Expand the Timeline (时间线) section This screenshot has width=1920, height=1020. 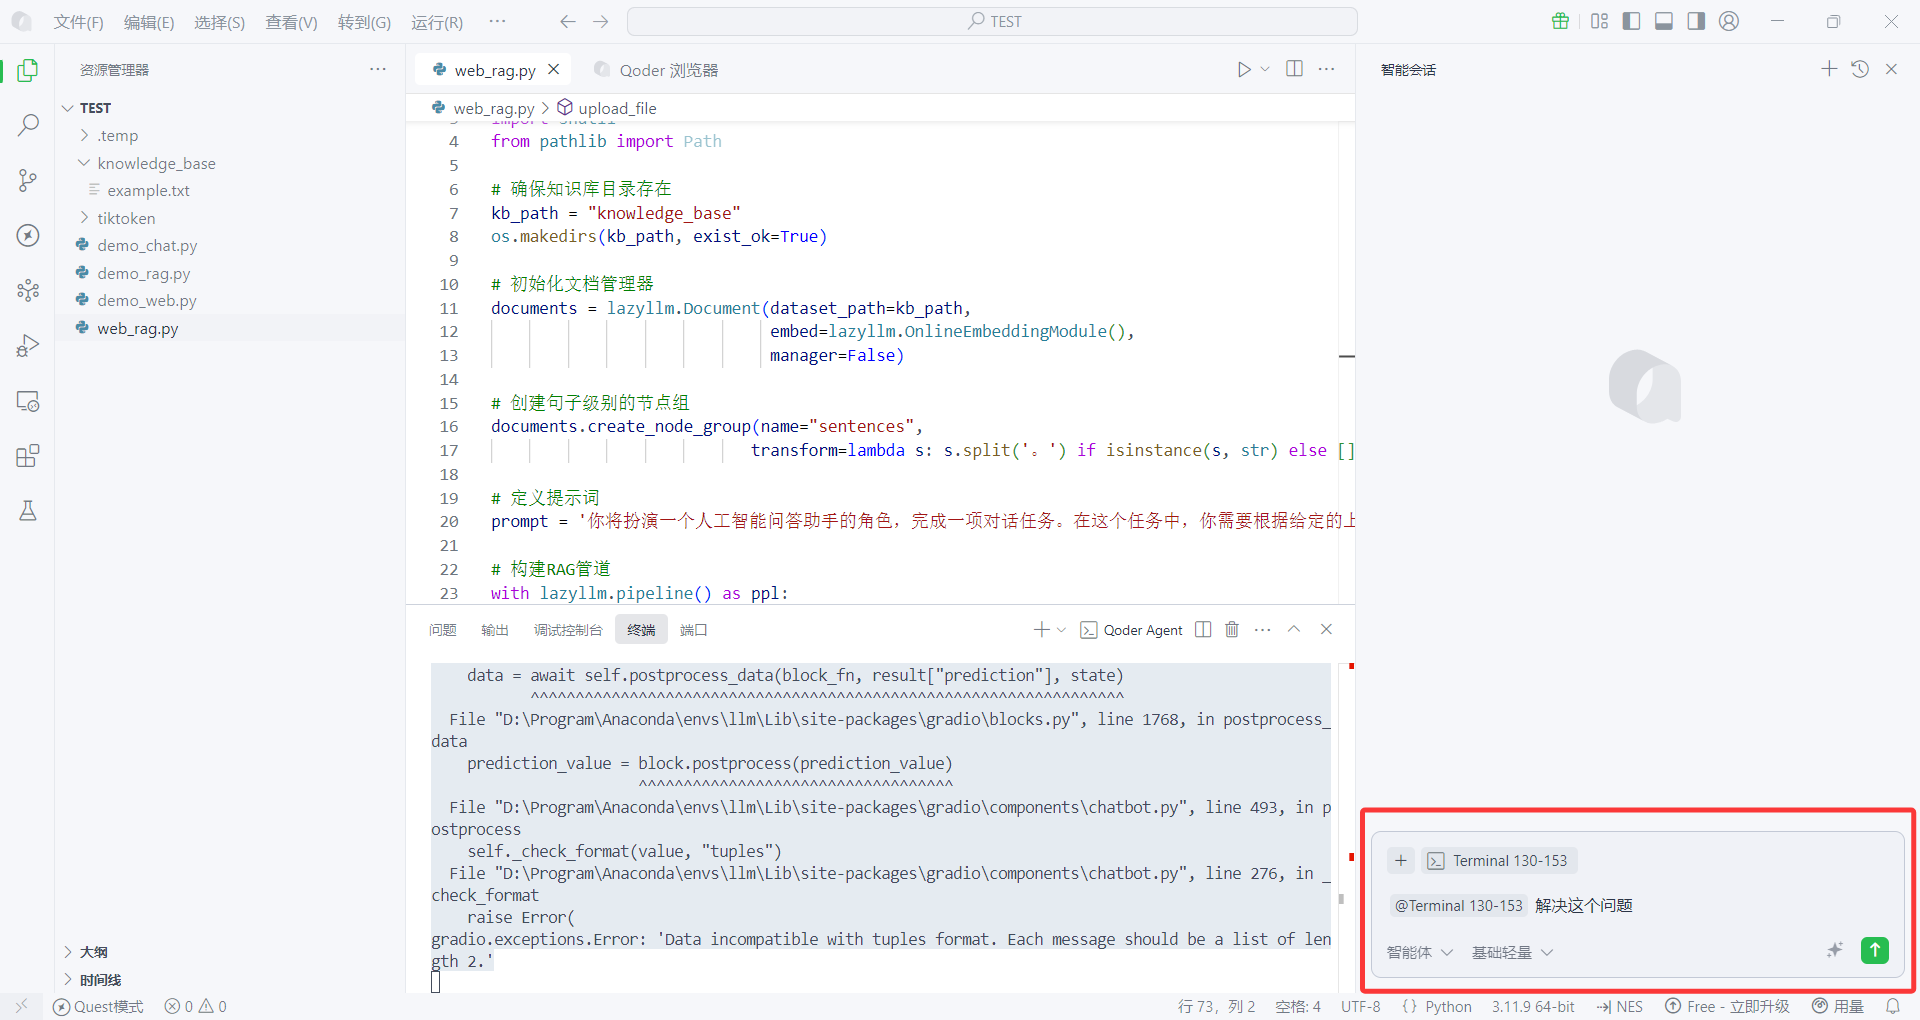click(68, 980)
